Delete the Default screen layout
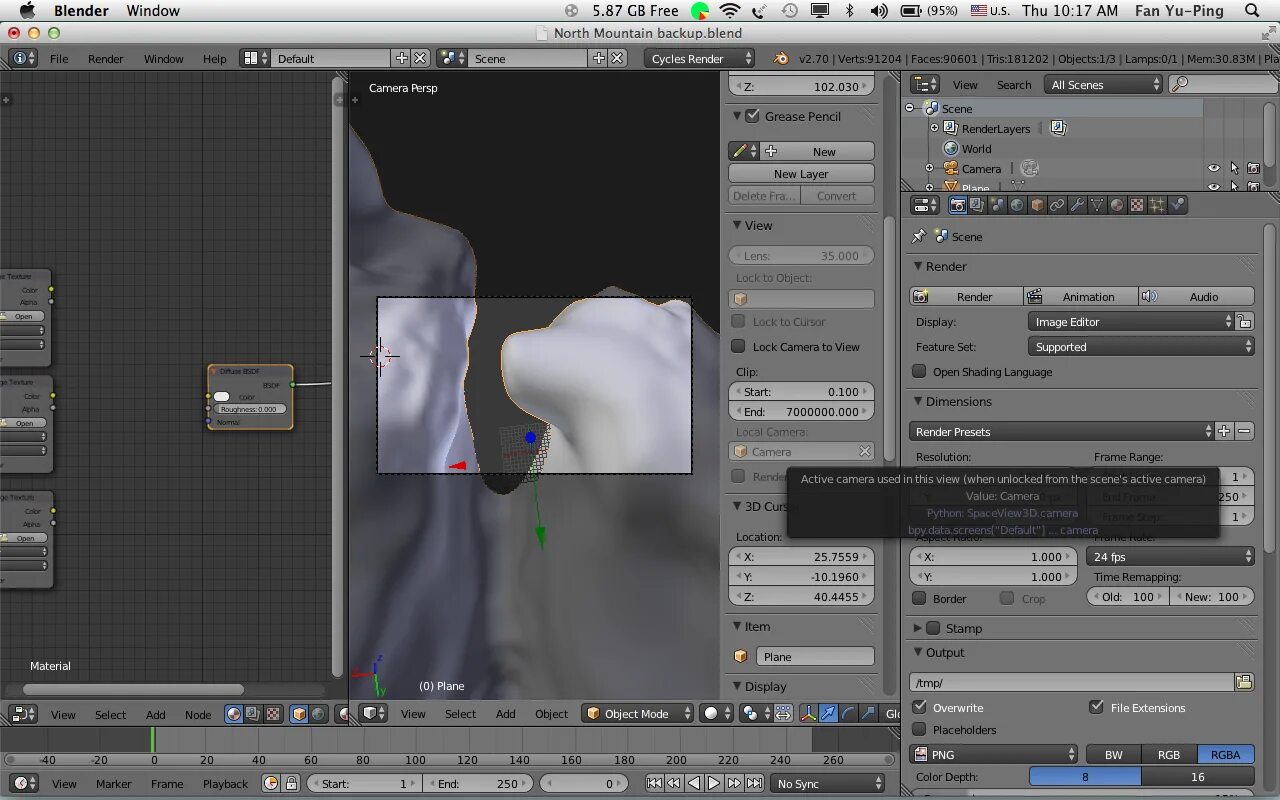The width and height of the screenshot is (1280, 800). [420, 58]
